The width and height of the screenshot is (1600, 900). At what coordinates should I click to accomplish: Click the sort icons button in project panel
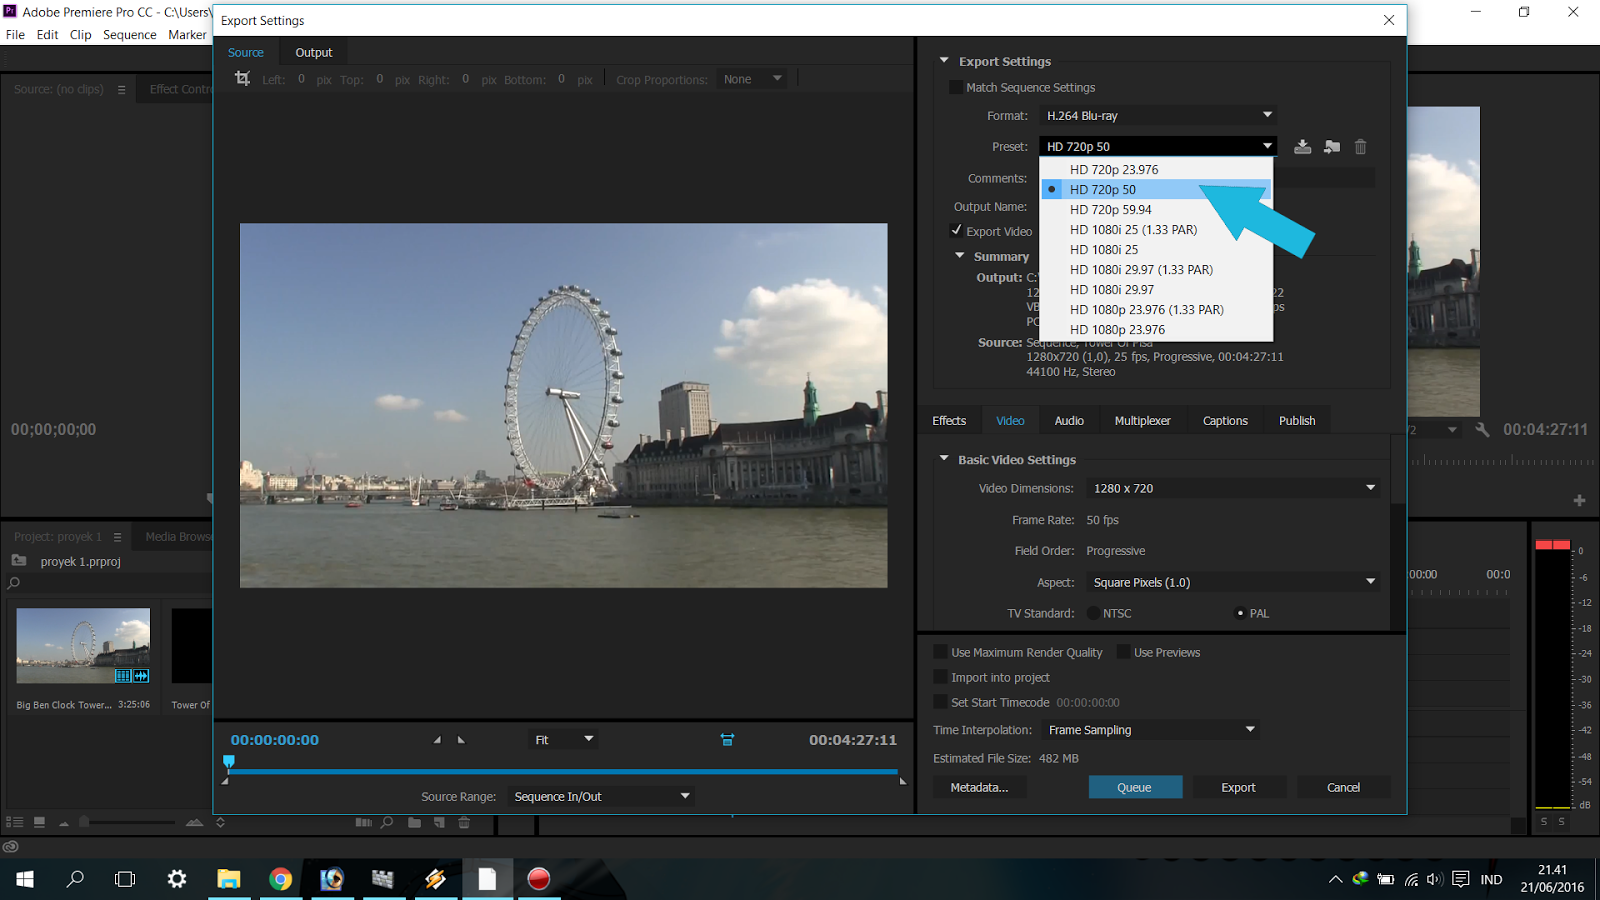pos(220,822)
